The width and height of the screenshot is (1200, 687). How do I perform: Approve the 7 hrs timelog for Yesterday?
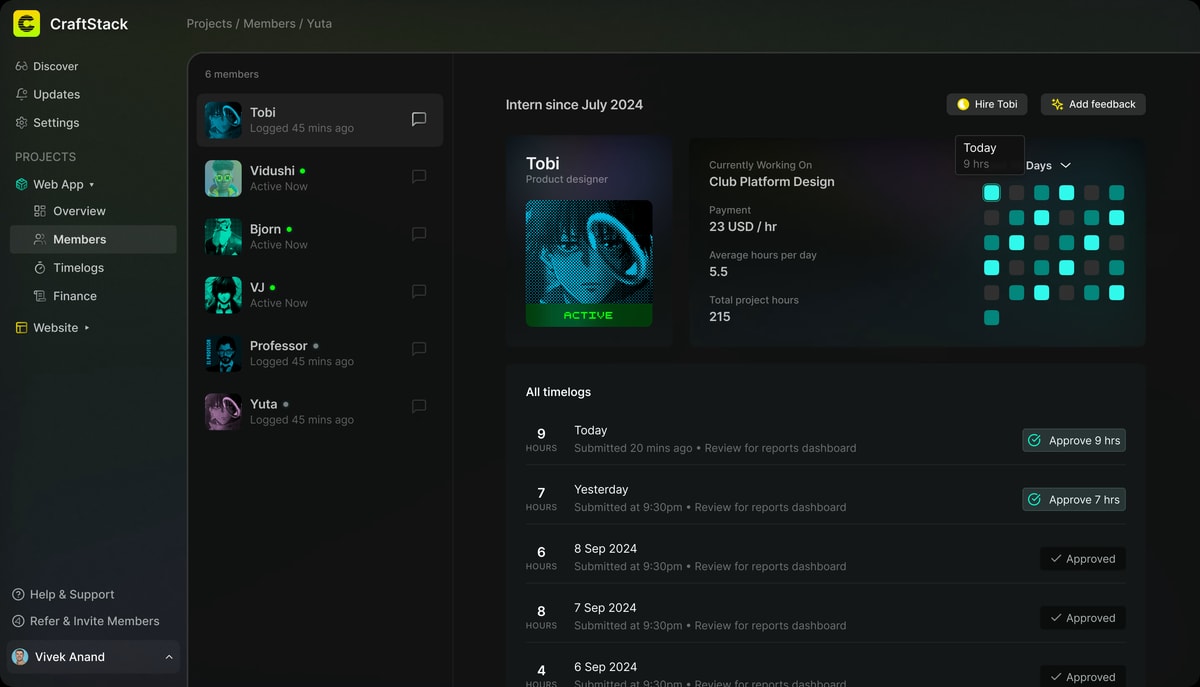[x=1074, y=499]
